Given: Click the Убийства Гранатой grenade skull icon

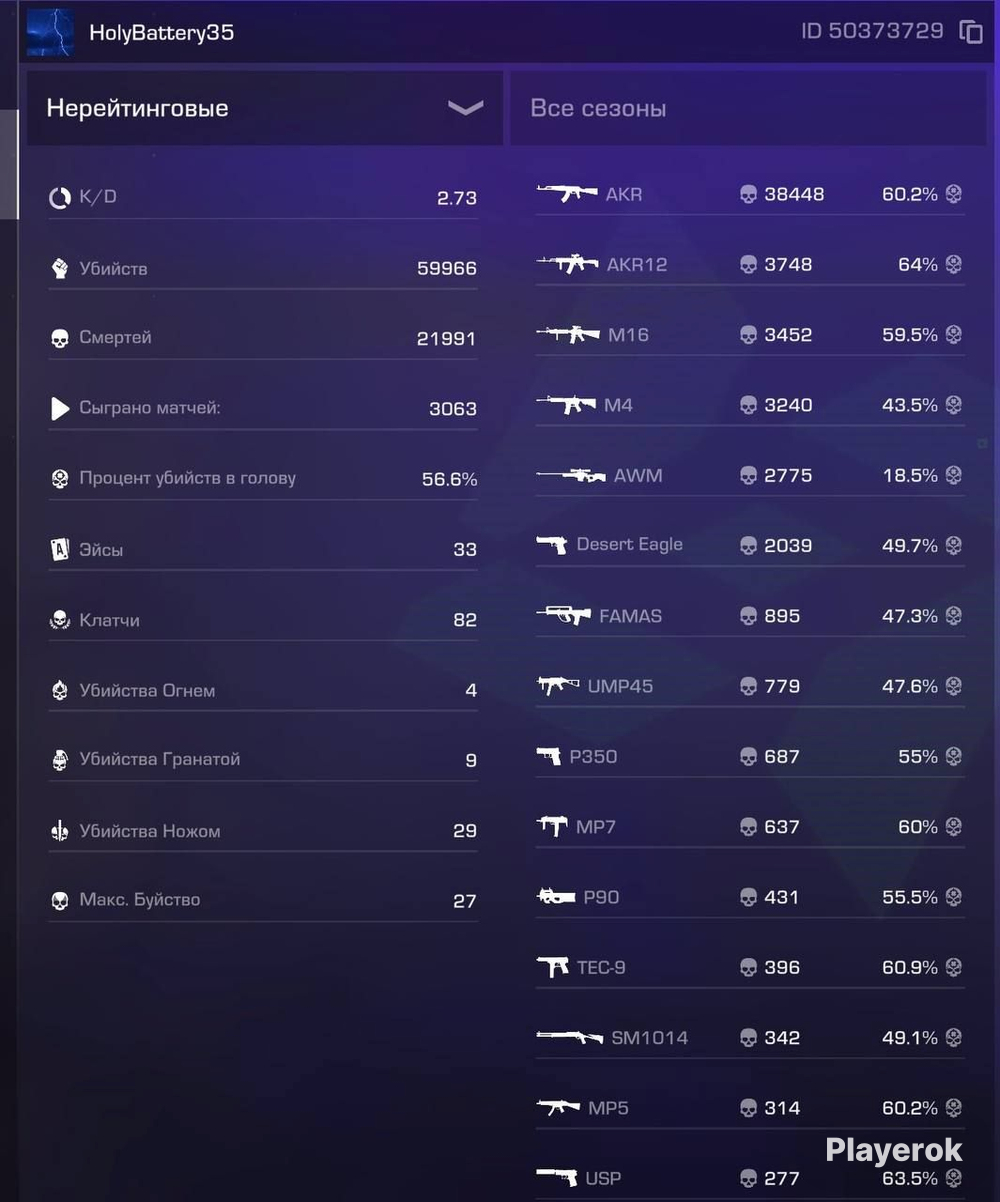Looking at the screenshot, I should [59, 760].
